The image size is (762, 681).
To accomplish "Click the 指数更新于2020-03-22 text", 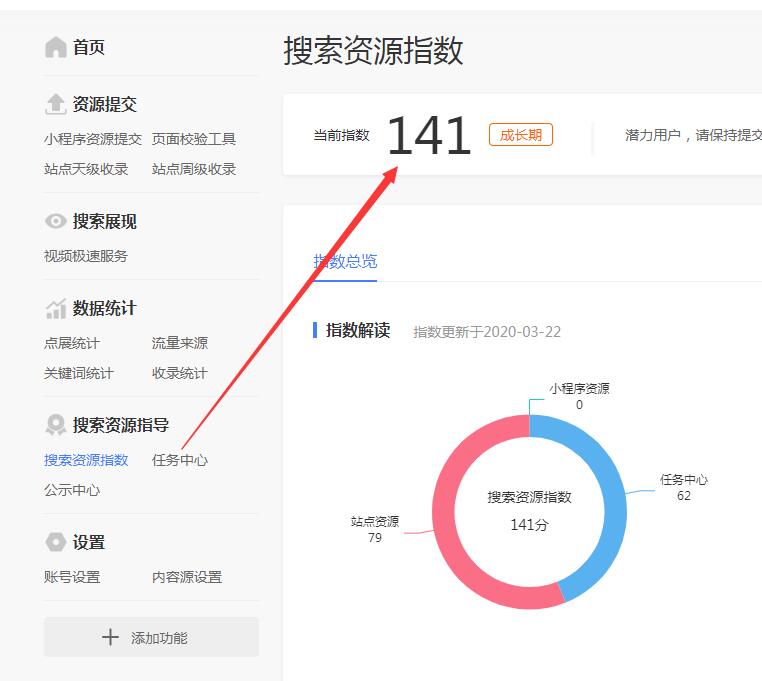I will point(487,332).
